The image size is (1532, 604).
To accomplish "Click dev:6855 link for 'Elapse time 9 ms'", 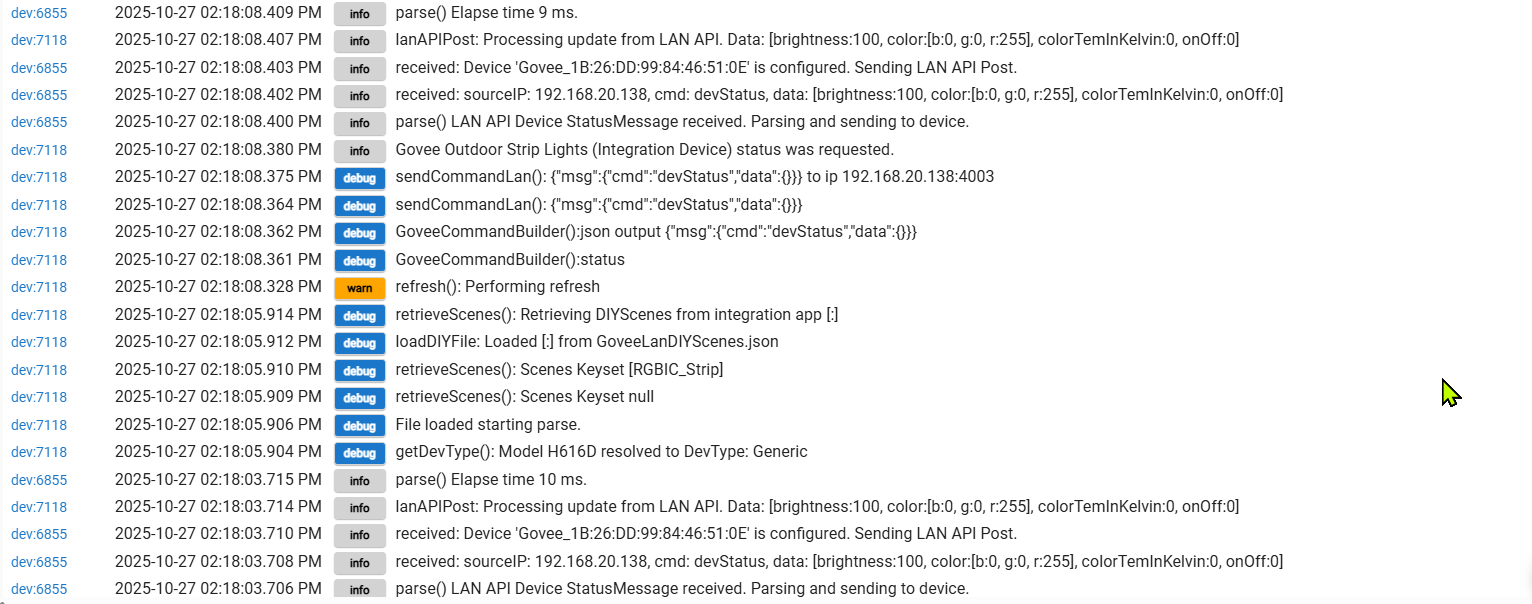I will [x=39, y=13].
